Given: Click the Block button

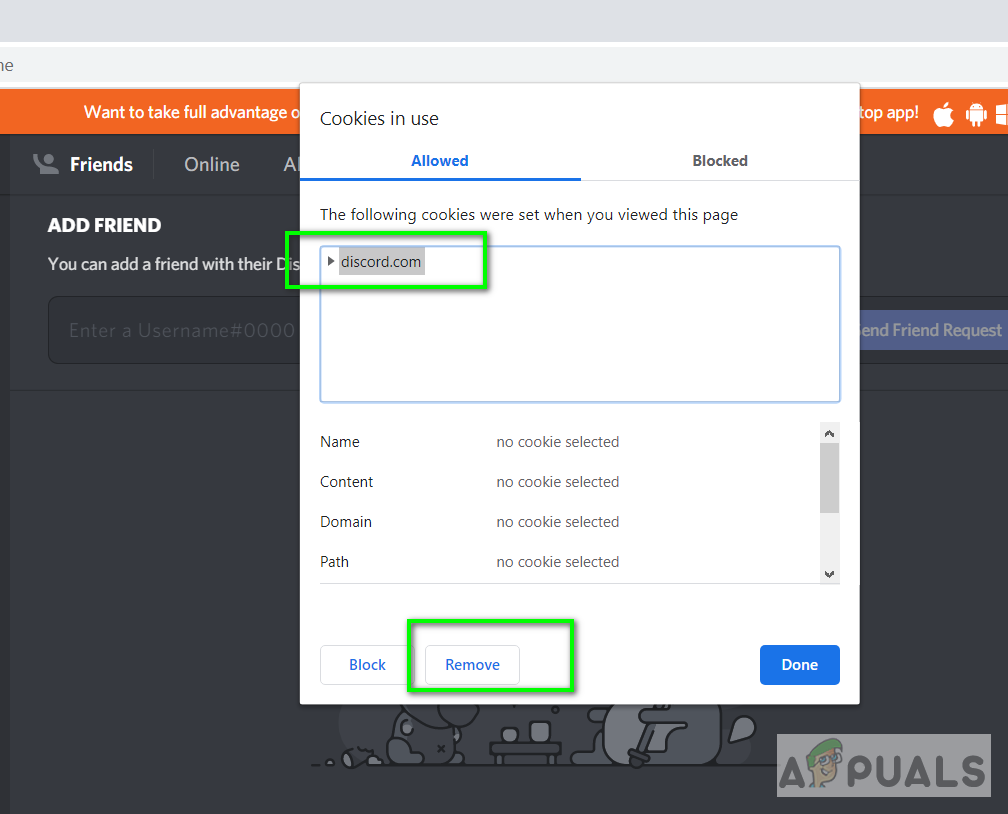Looking at the screenshot, I should 367,665.
